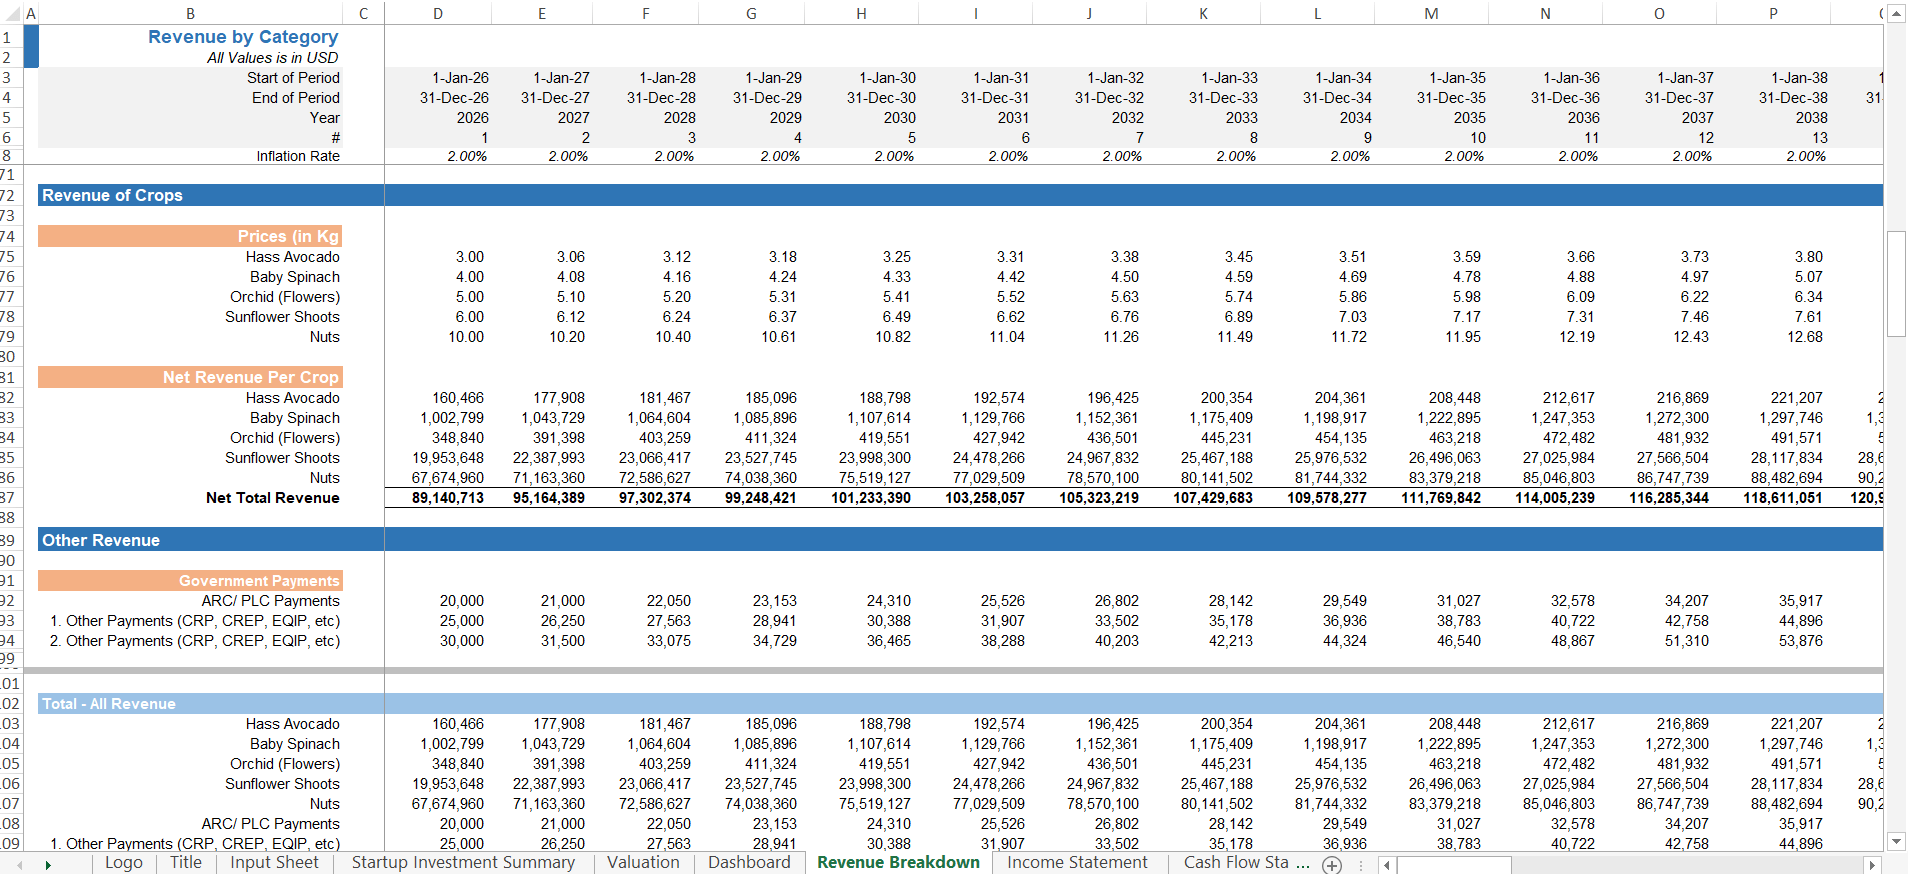This screenshot has width=1908, height=874.
Task: Click horizontal scrollbar right arrow
Action: pyautogui.click(x=1872, y=865)
